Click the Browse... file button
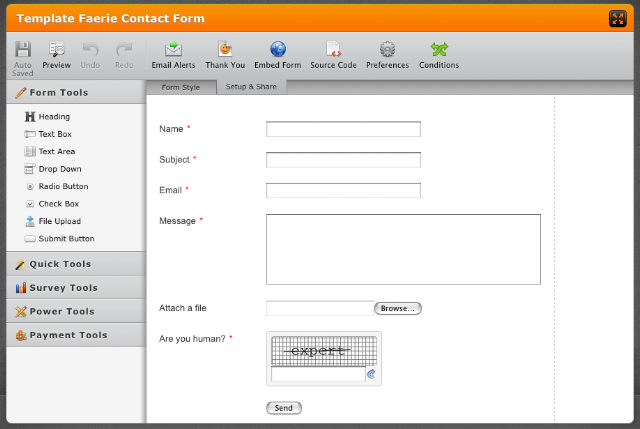 click(398, 309)
